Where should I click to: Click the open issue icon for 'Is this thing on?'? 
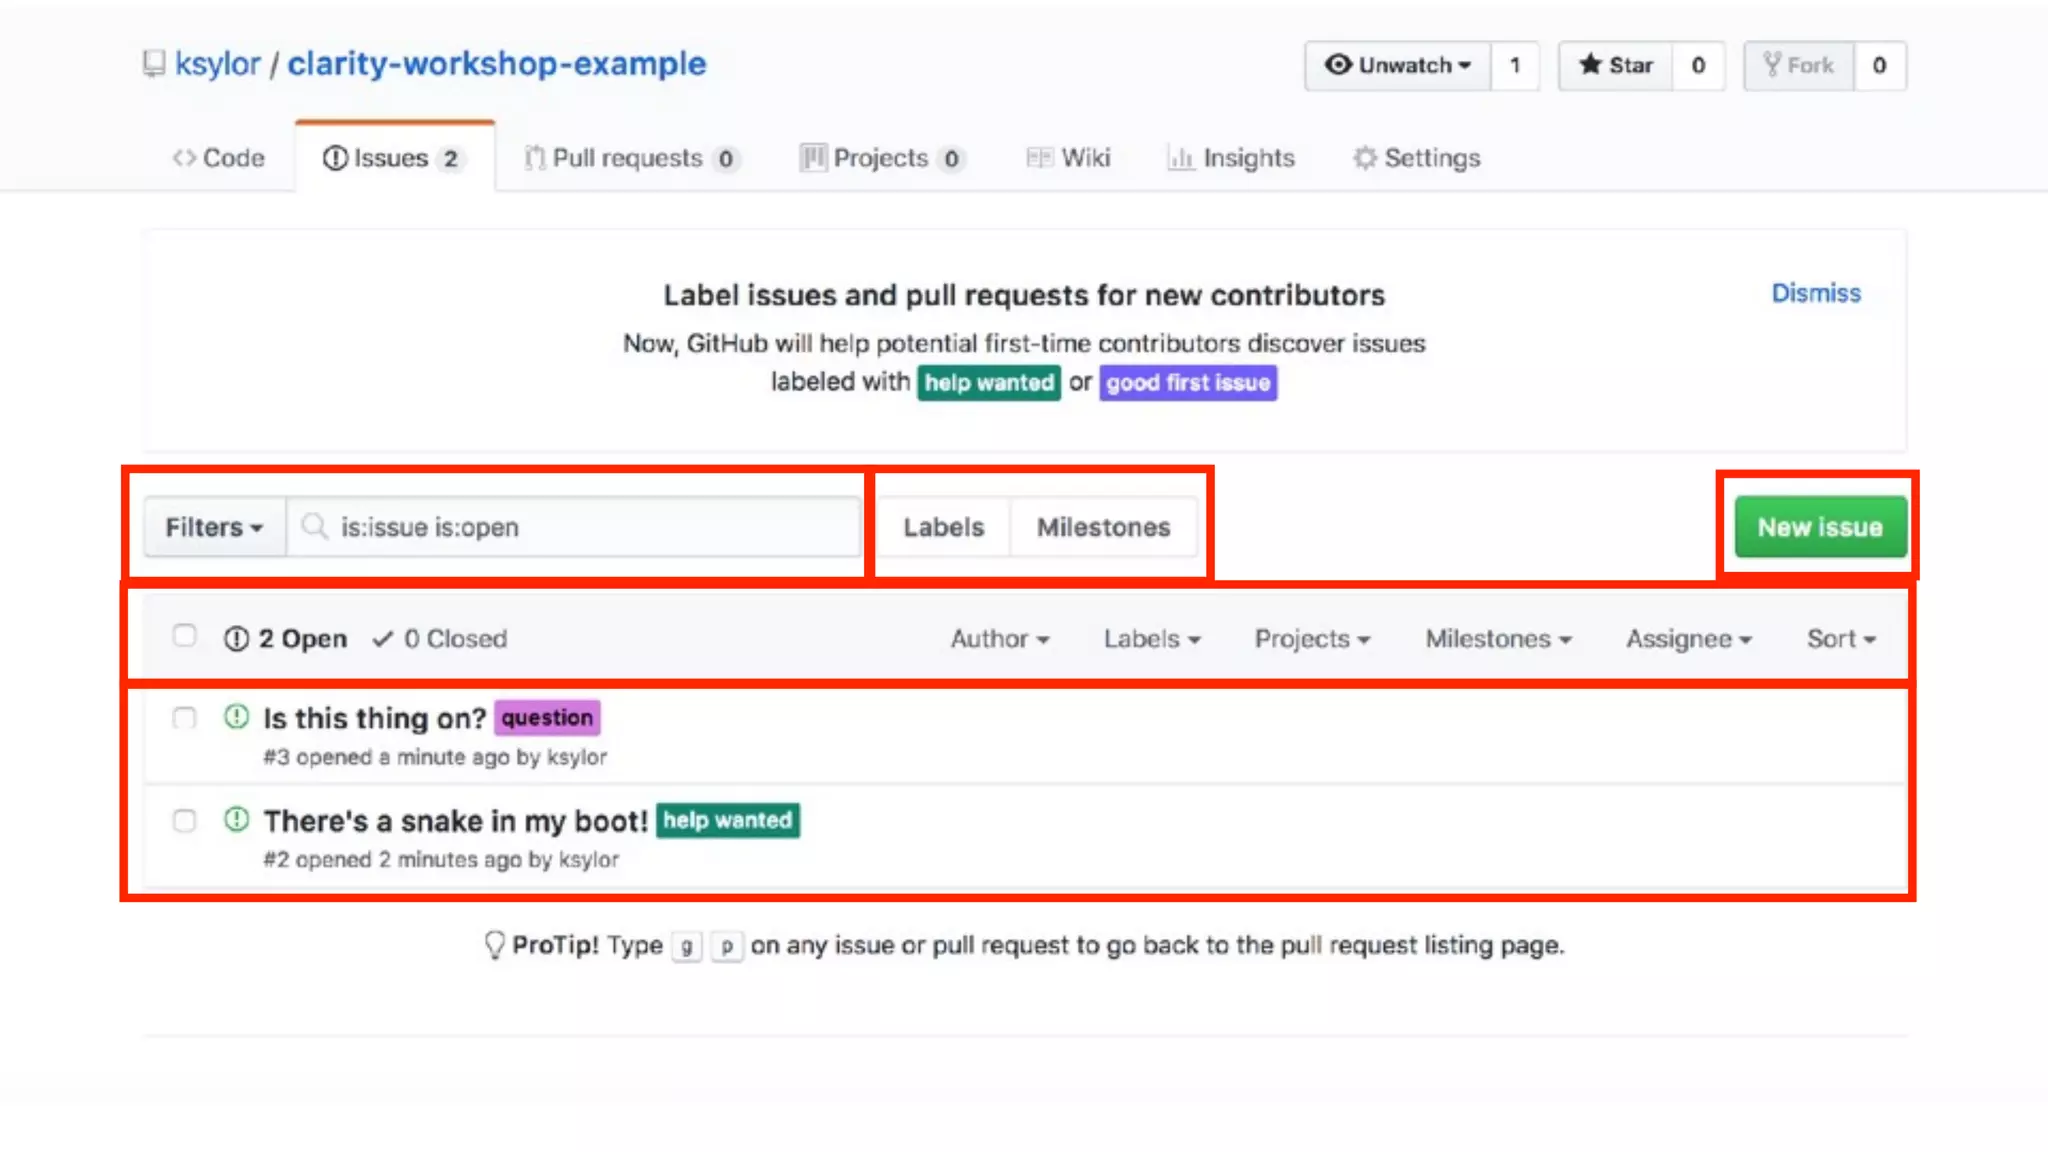point(236,717)
